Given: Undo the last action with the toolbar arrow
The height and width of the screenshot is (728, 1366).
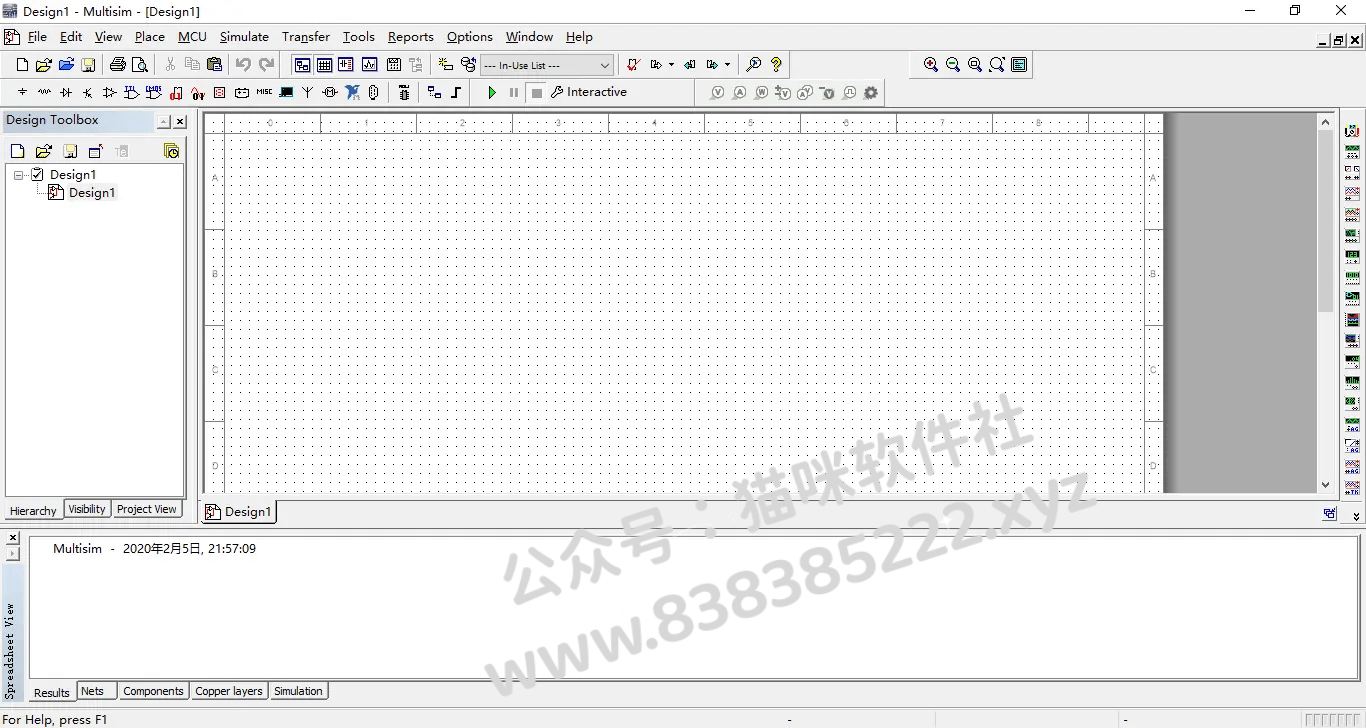Looking at the screenshot, I should pos(243,65).
